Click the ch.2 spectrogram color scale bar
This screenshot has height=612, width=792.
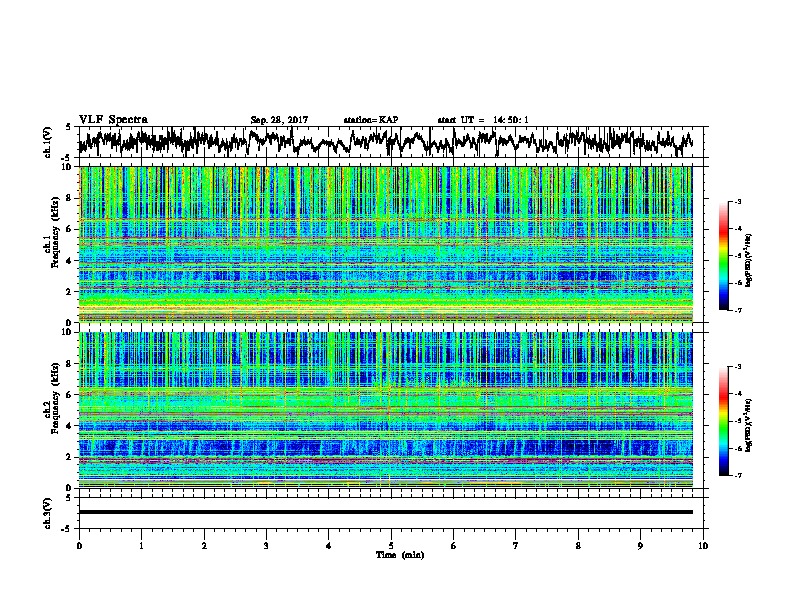pyautogui.click(x=723, y=421)
